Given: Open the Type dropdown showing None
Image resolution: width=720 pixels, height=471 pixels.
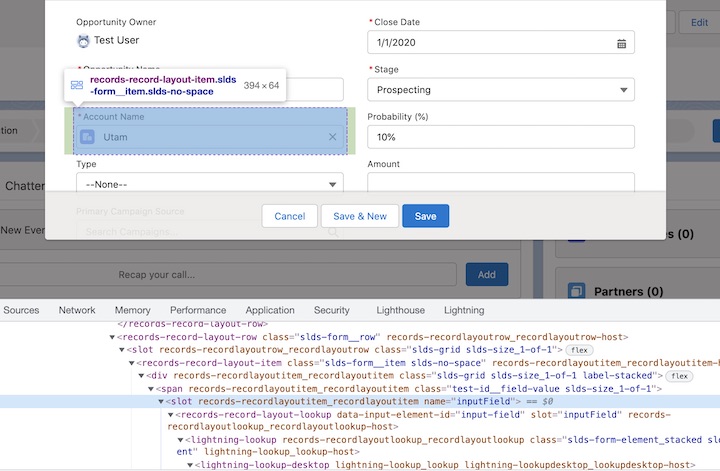Looking at the screenshot, I should tap(210, 184).
